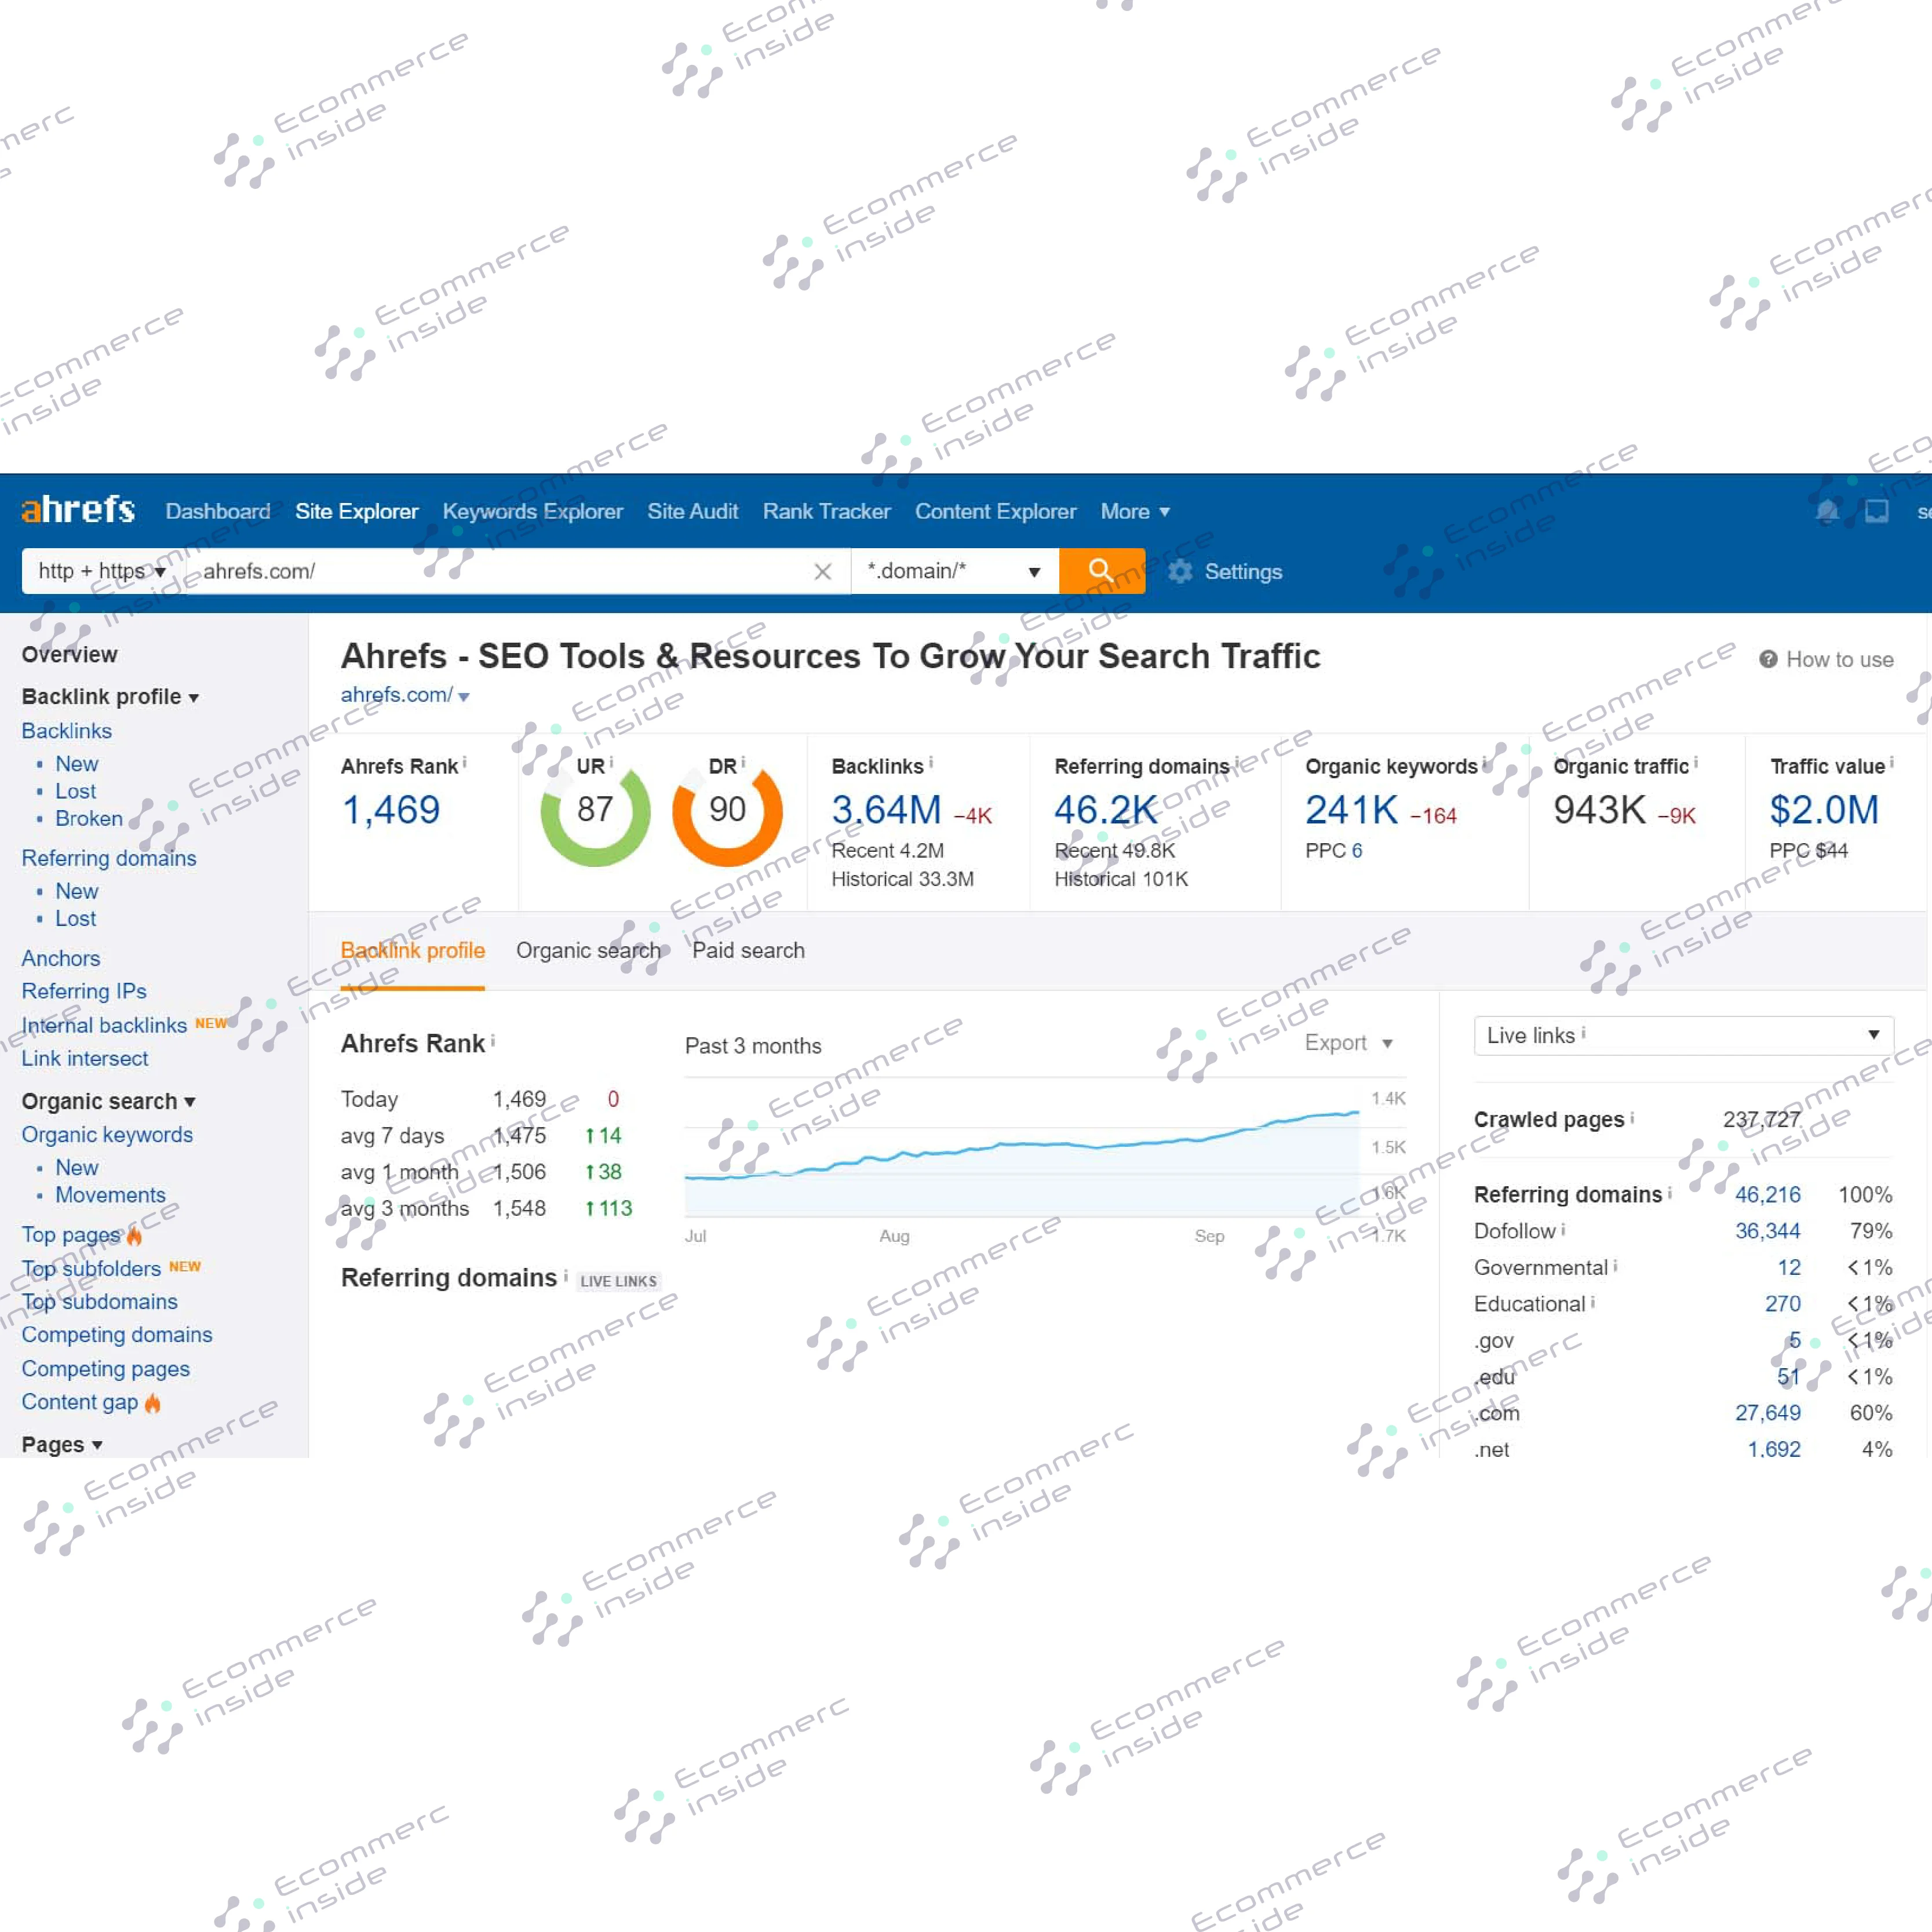
Task: Open the Export dropdown above the chart
Action: pos(1348,1043)
